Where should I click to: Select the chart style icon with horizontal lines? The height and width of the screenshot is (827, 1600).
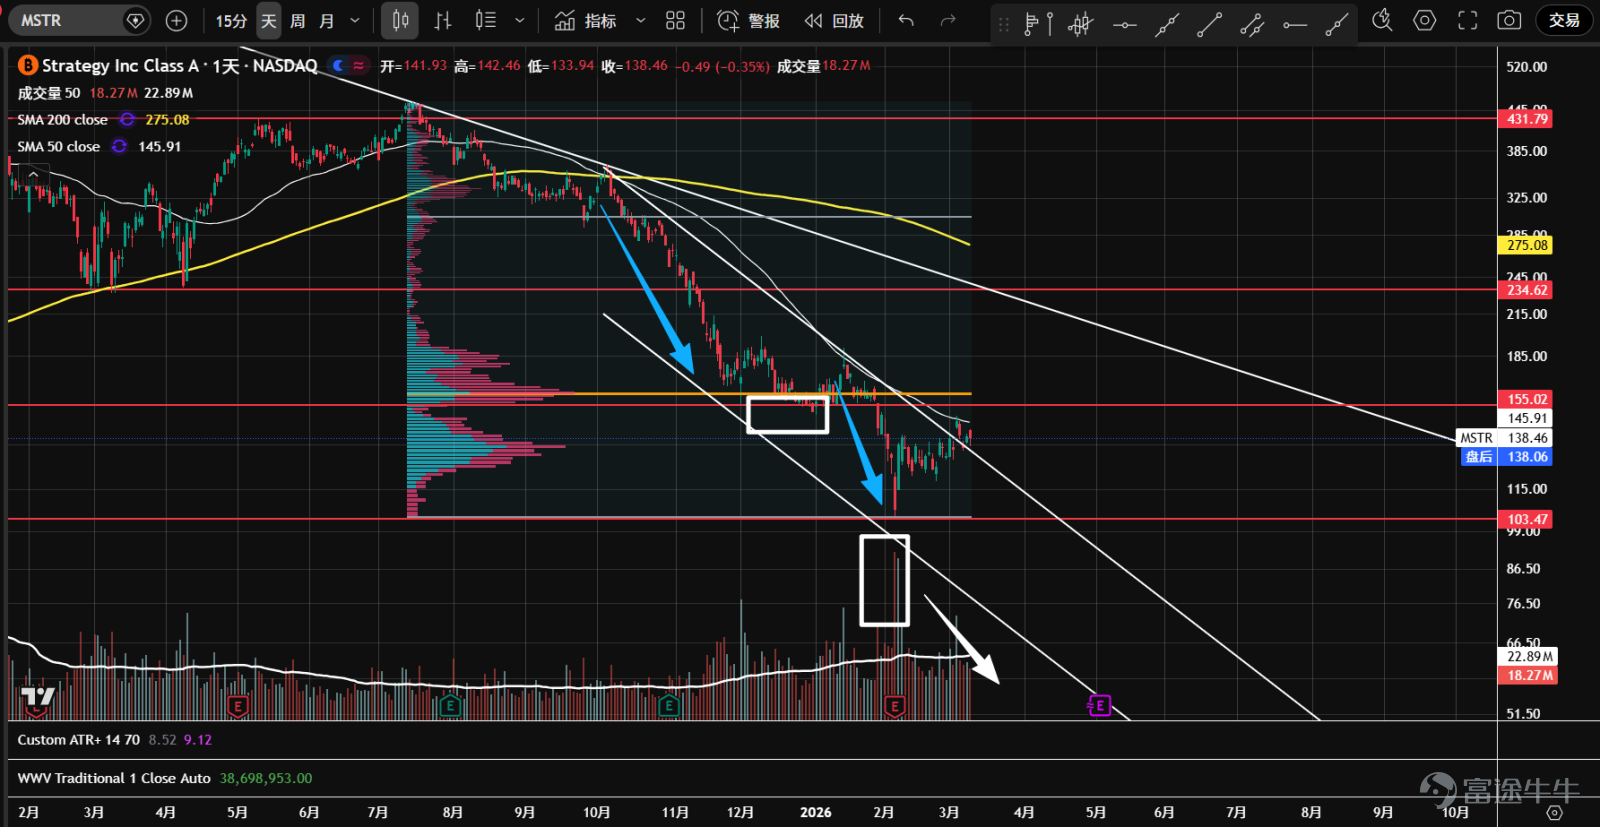[x=486, y=20]
